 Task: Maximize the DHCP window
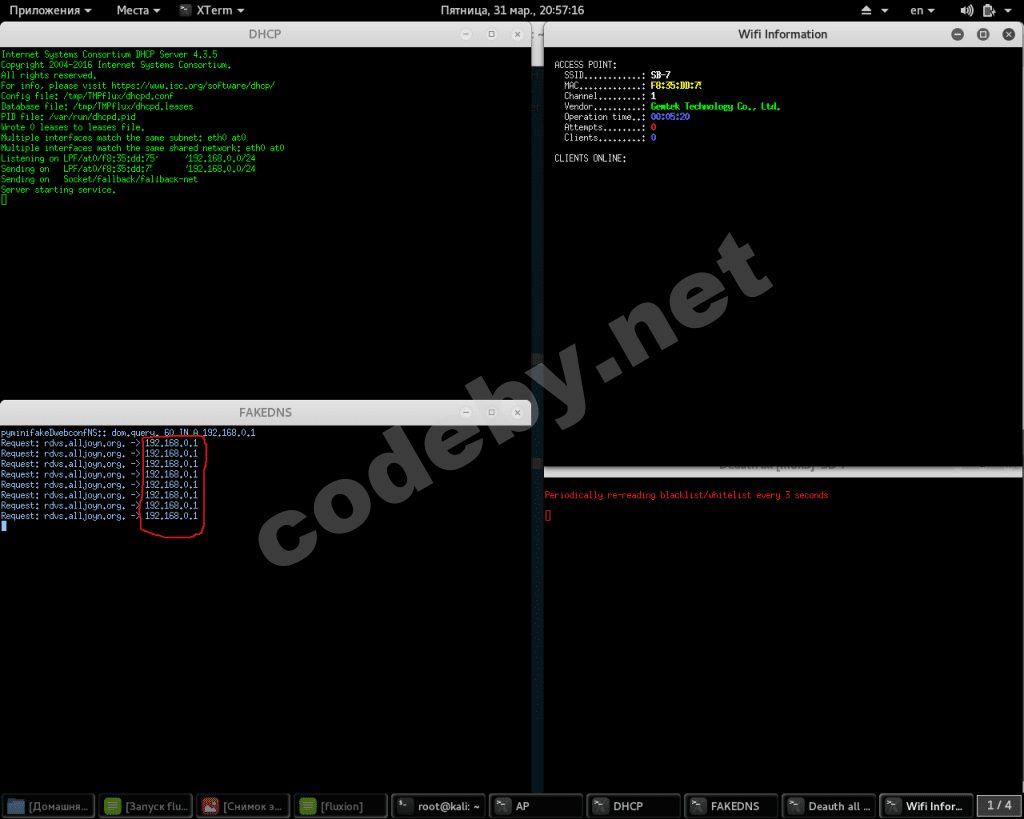point(492,34)
